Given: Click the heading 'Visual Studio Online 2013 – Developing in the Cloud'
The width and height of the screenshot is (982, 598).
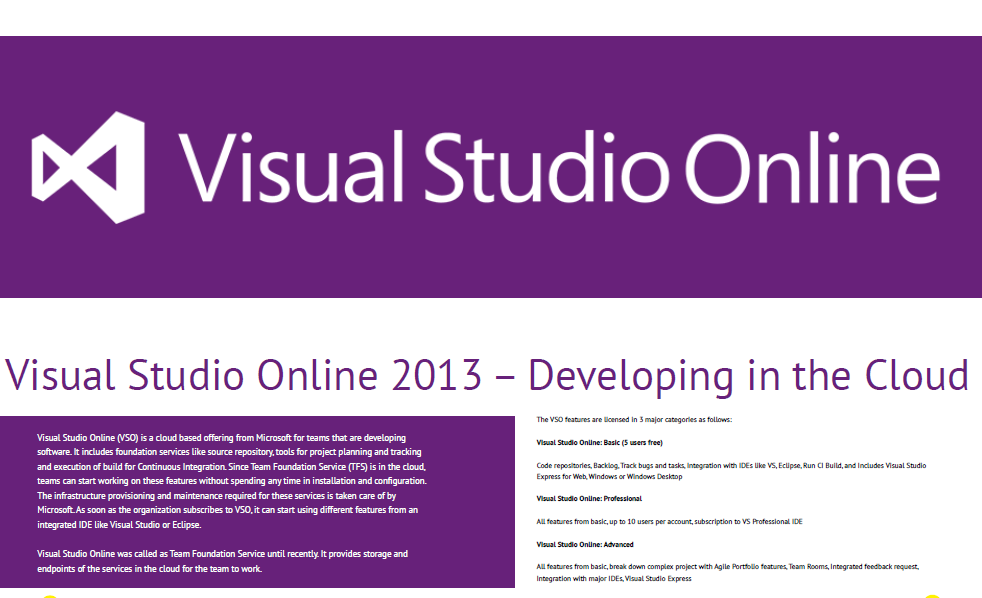Looking at the screenshot, I should click(x=487, y=376).
